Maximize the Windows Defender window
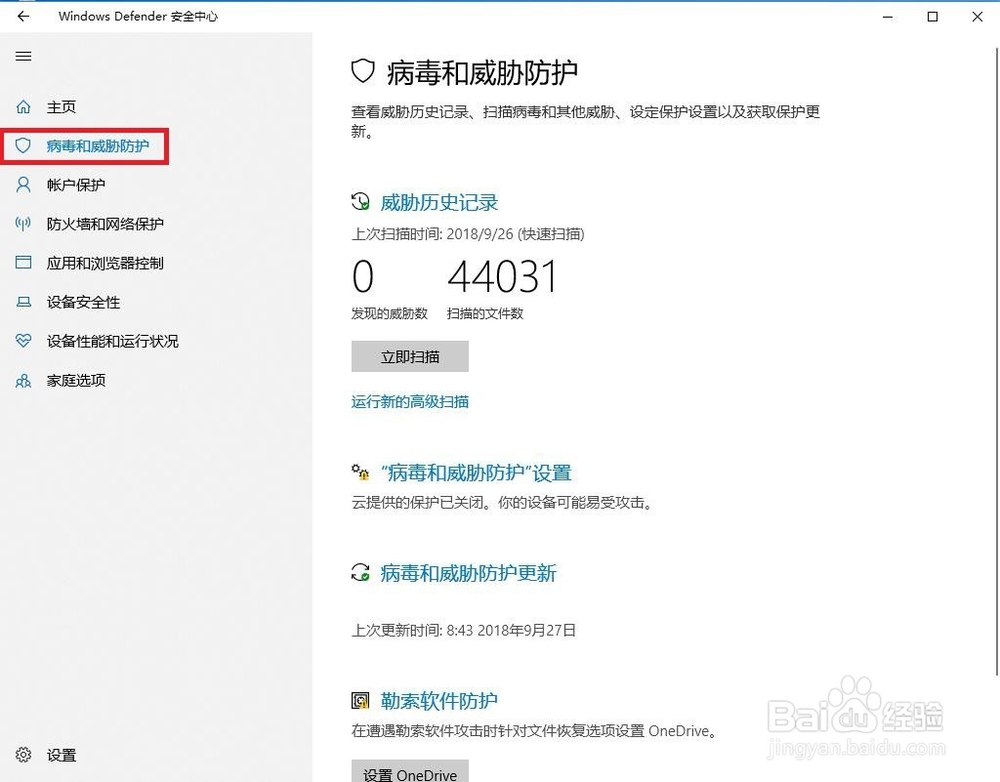This screenshot has width=1000, height=782. [932, 17]
